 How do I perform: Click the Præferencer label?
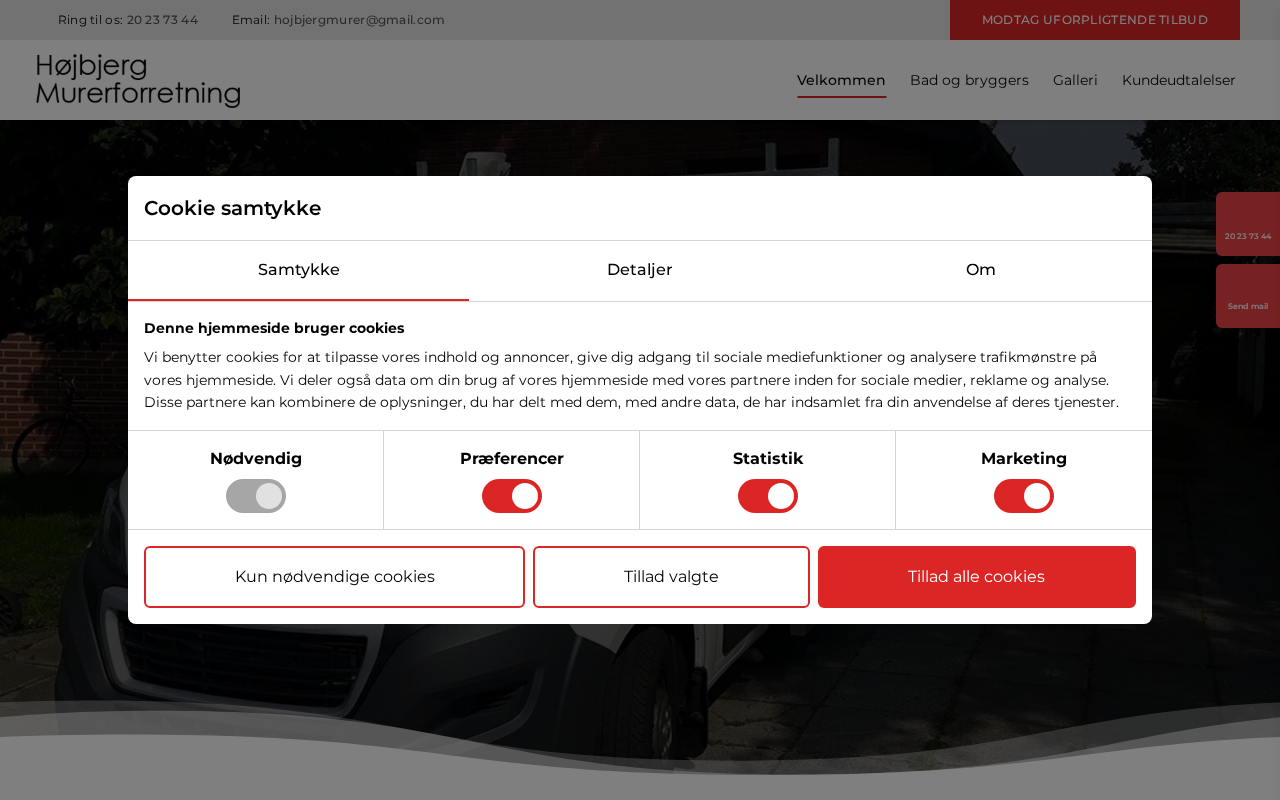(x=512, y=459)
